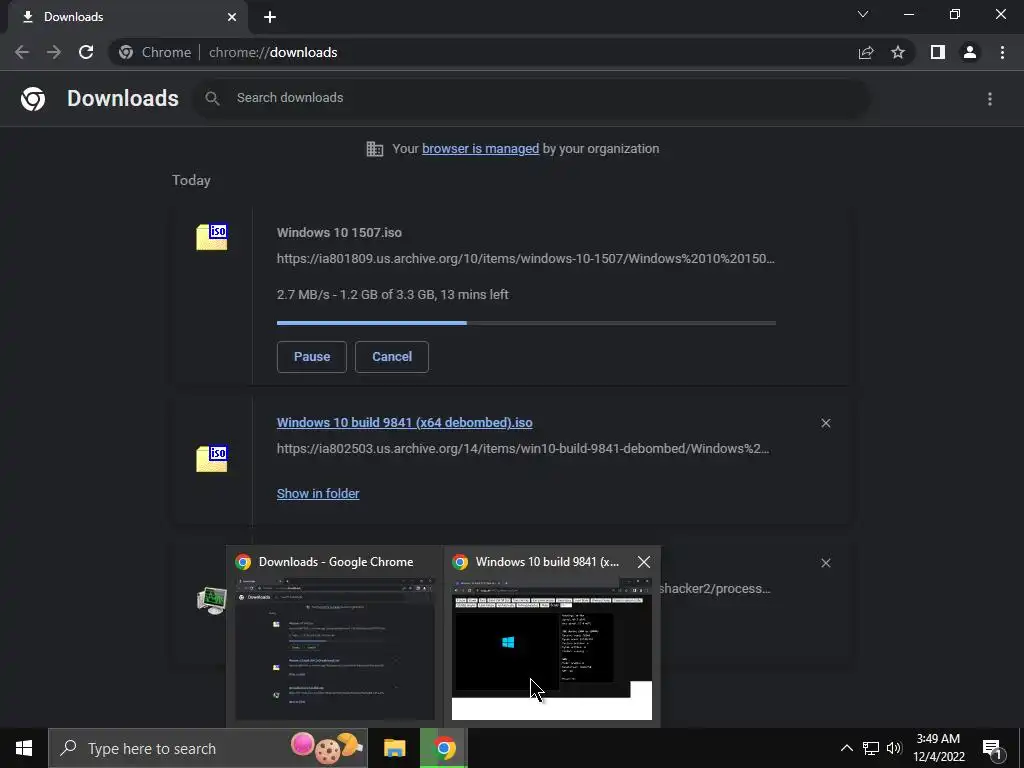
Task: Show hidden system tray icons
Action: [846, 748]
